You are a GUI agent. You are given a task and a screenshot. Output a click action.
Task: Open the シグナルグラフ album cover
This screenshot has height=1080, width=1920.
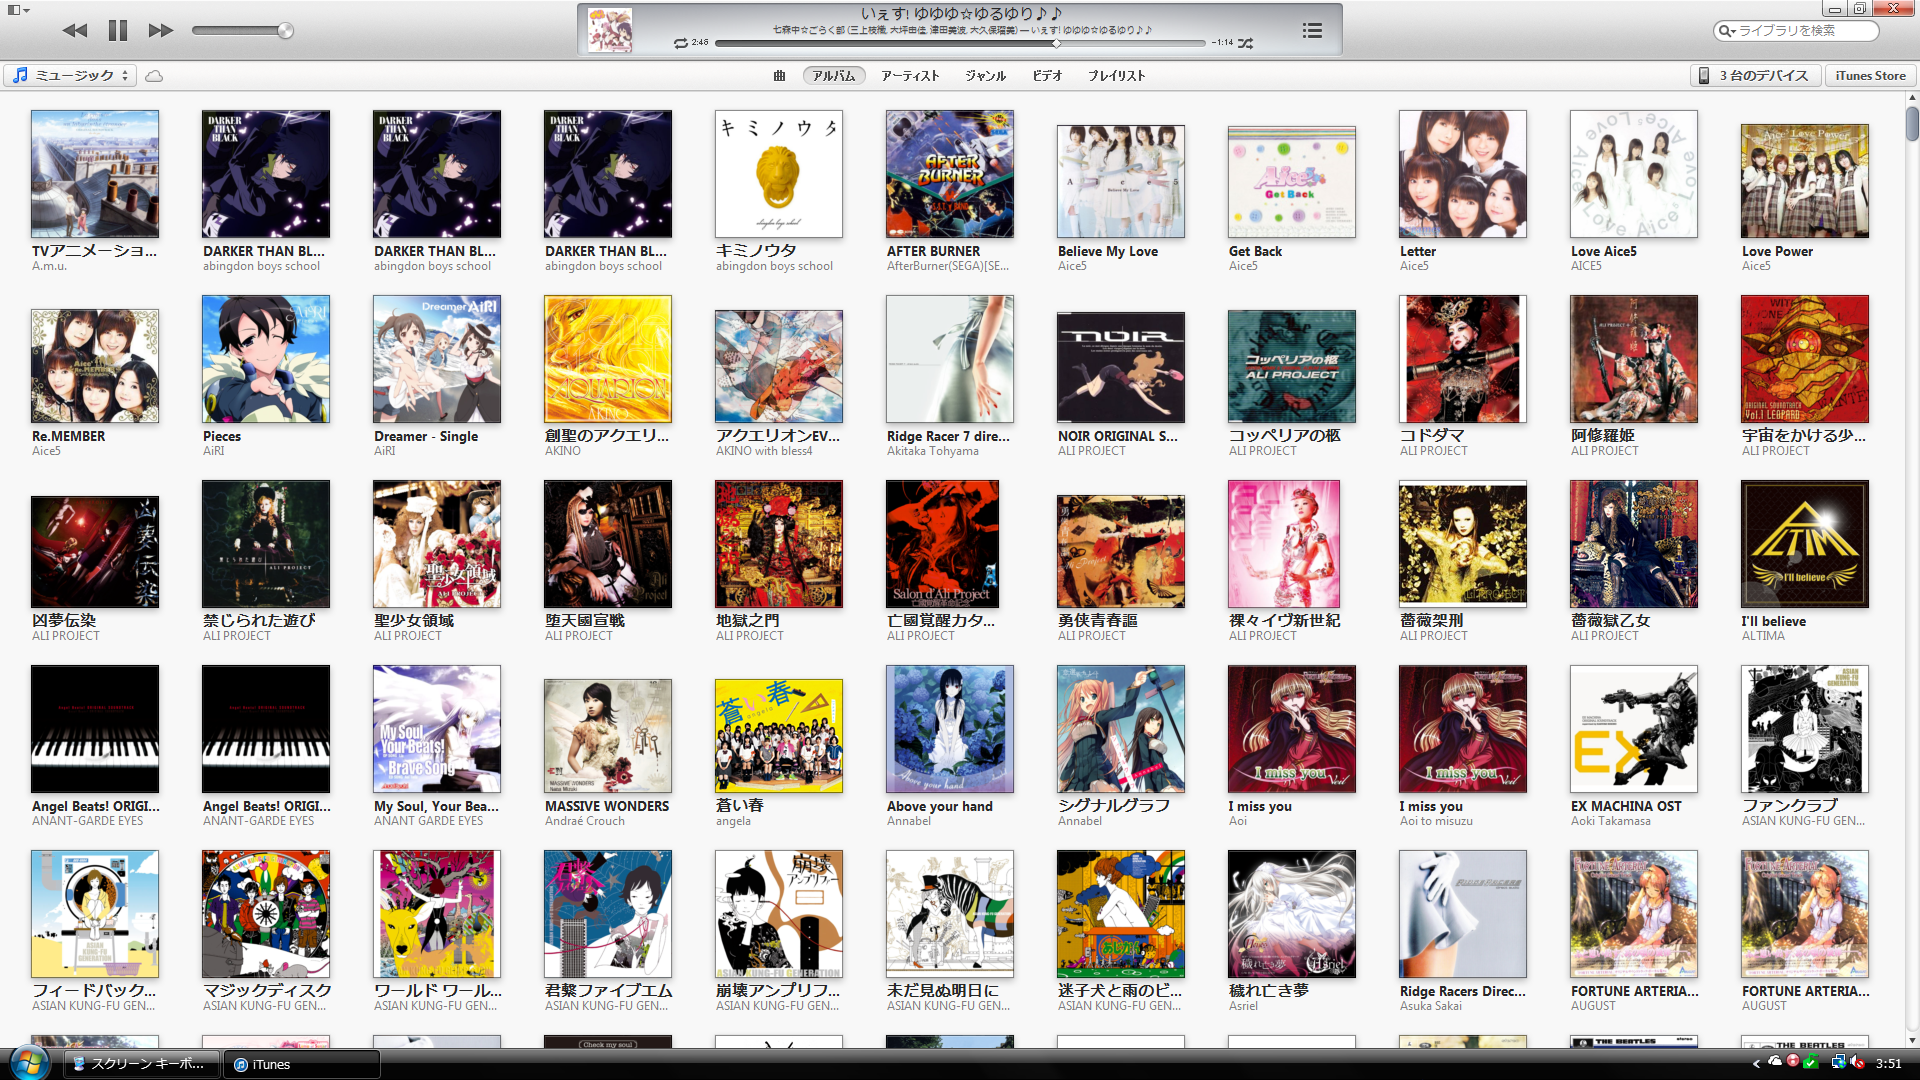[x=1121, y=729]
